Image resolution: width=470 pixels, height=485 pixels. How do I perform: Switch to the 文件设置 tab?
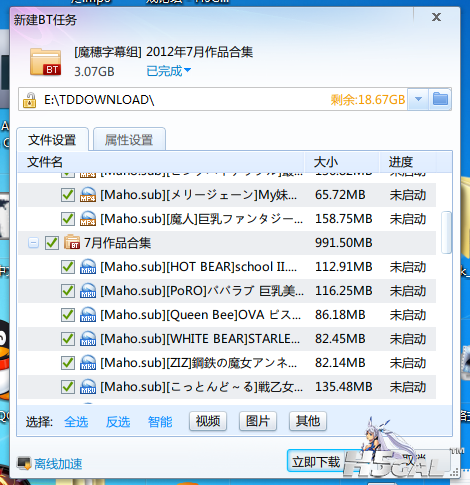52,140
